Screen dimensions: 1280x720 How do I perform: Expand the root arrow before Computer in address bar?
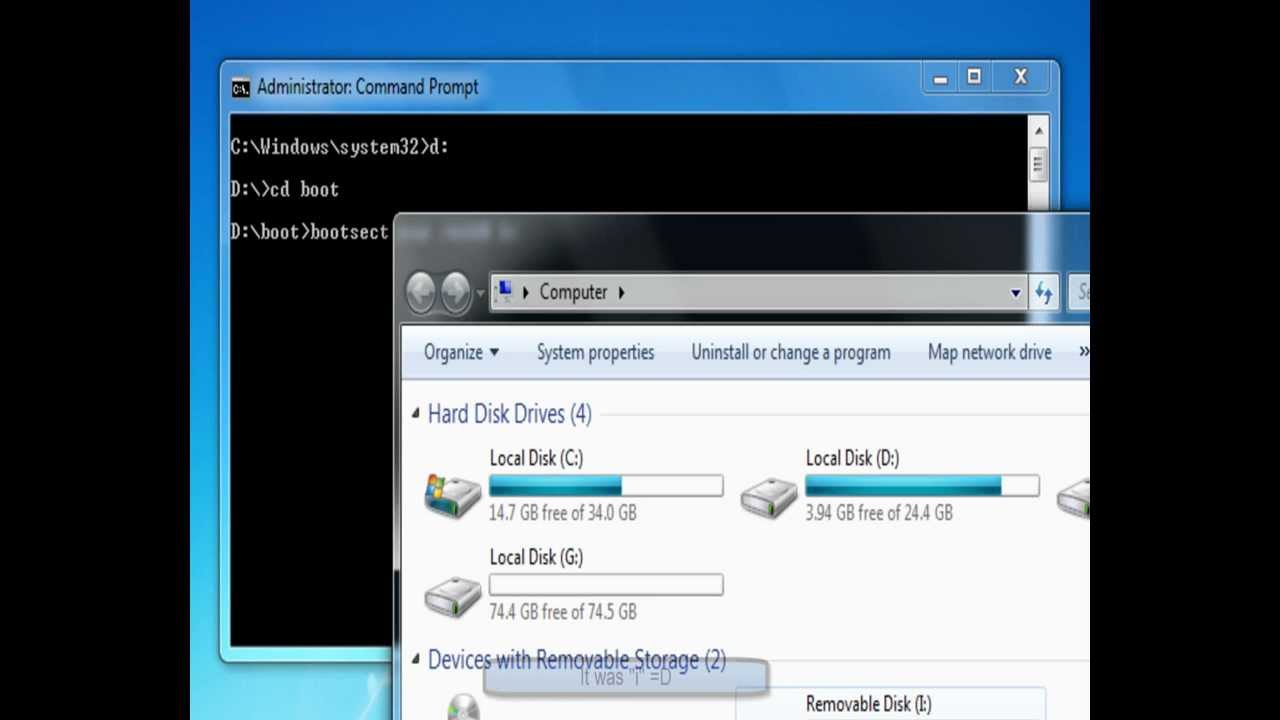(526, 292)
